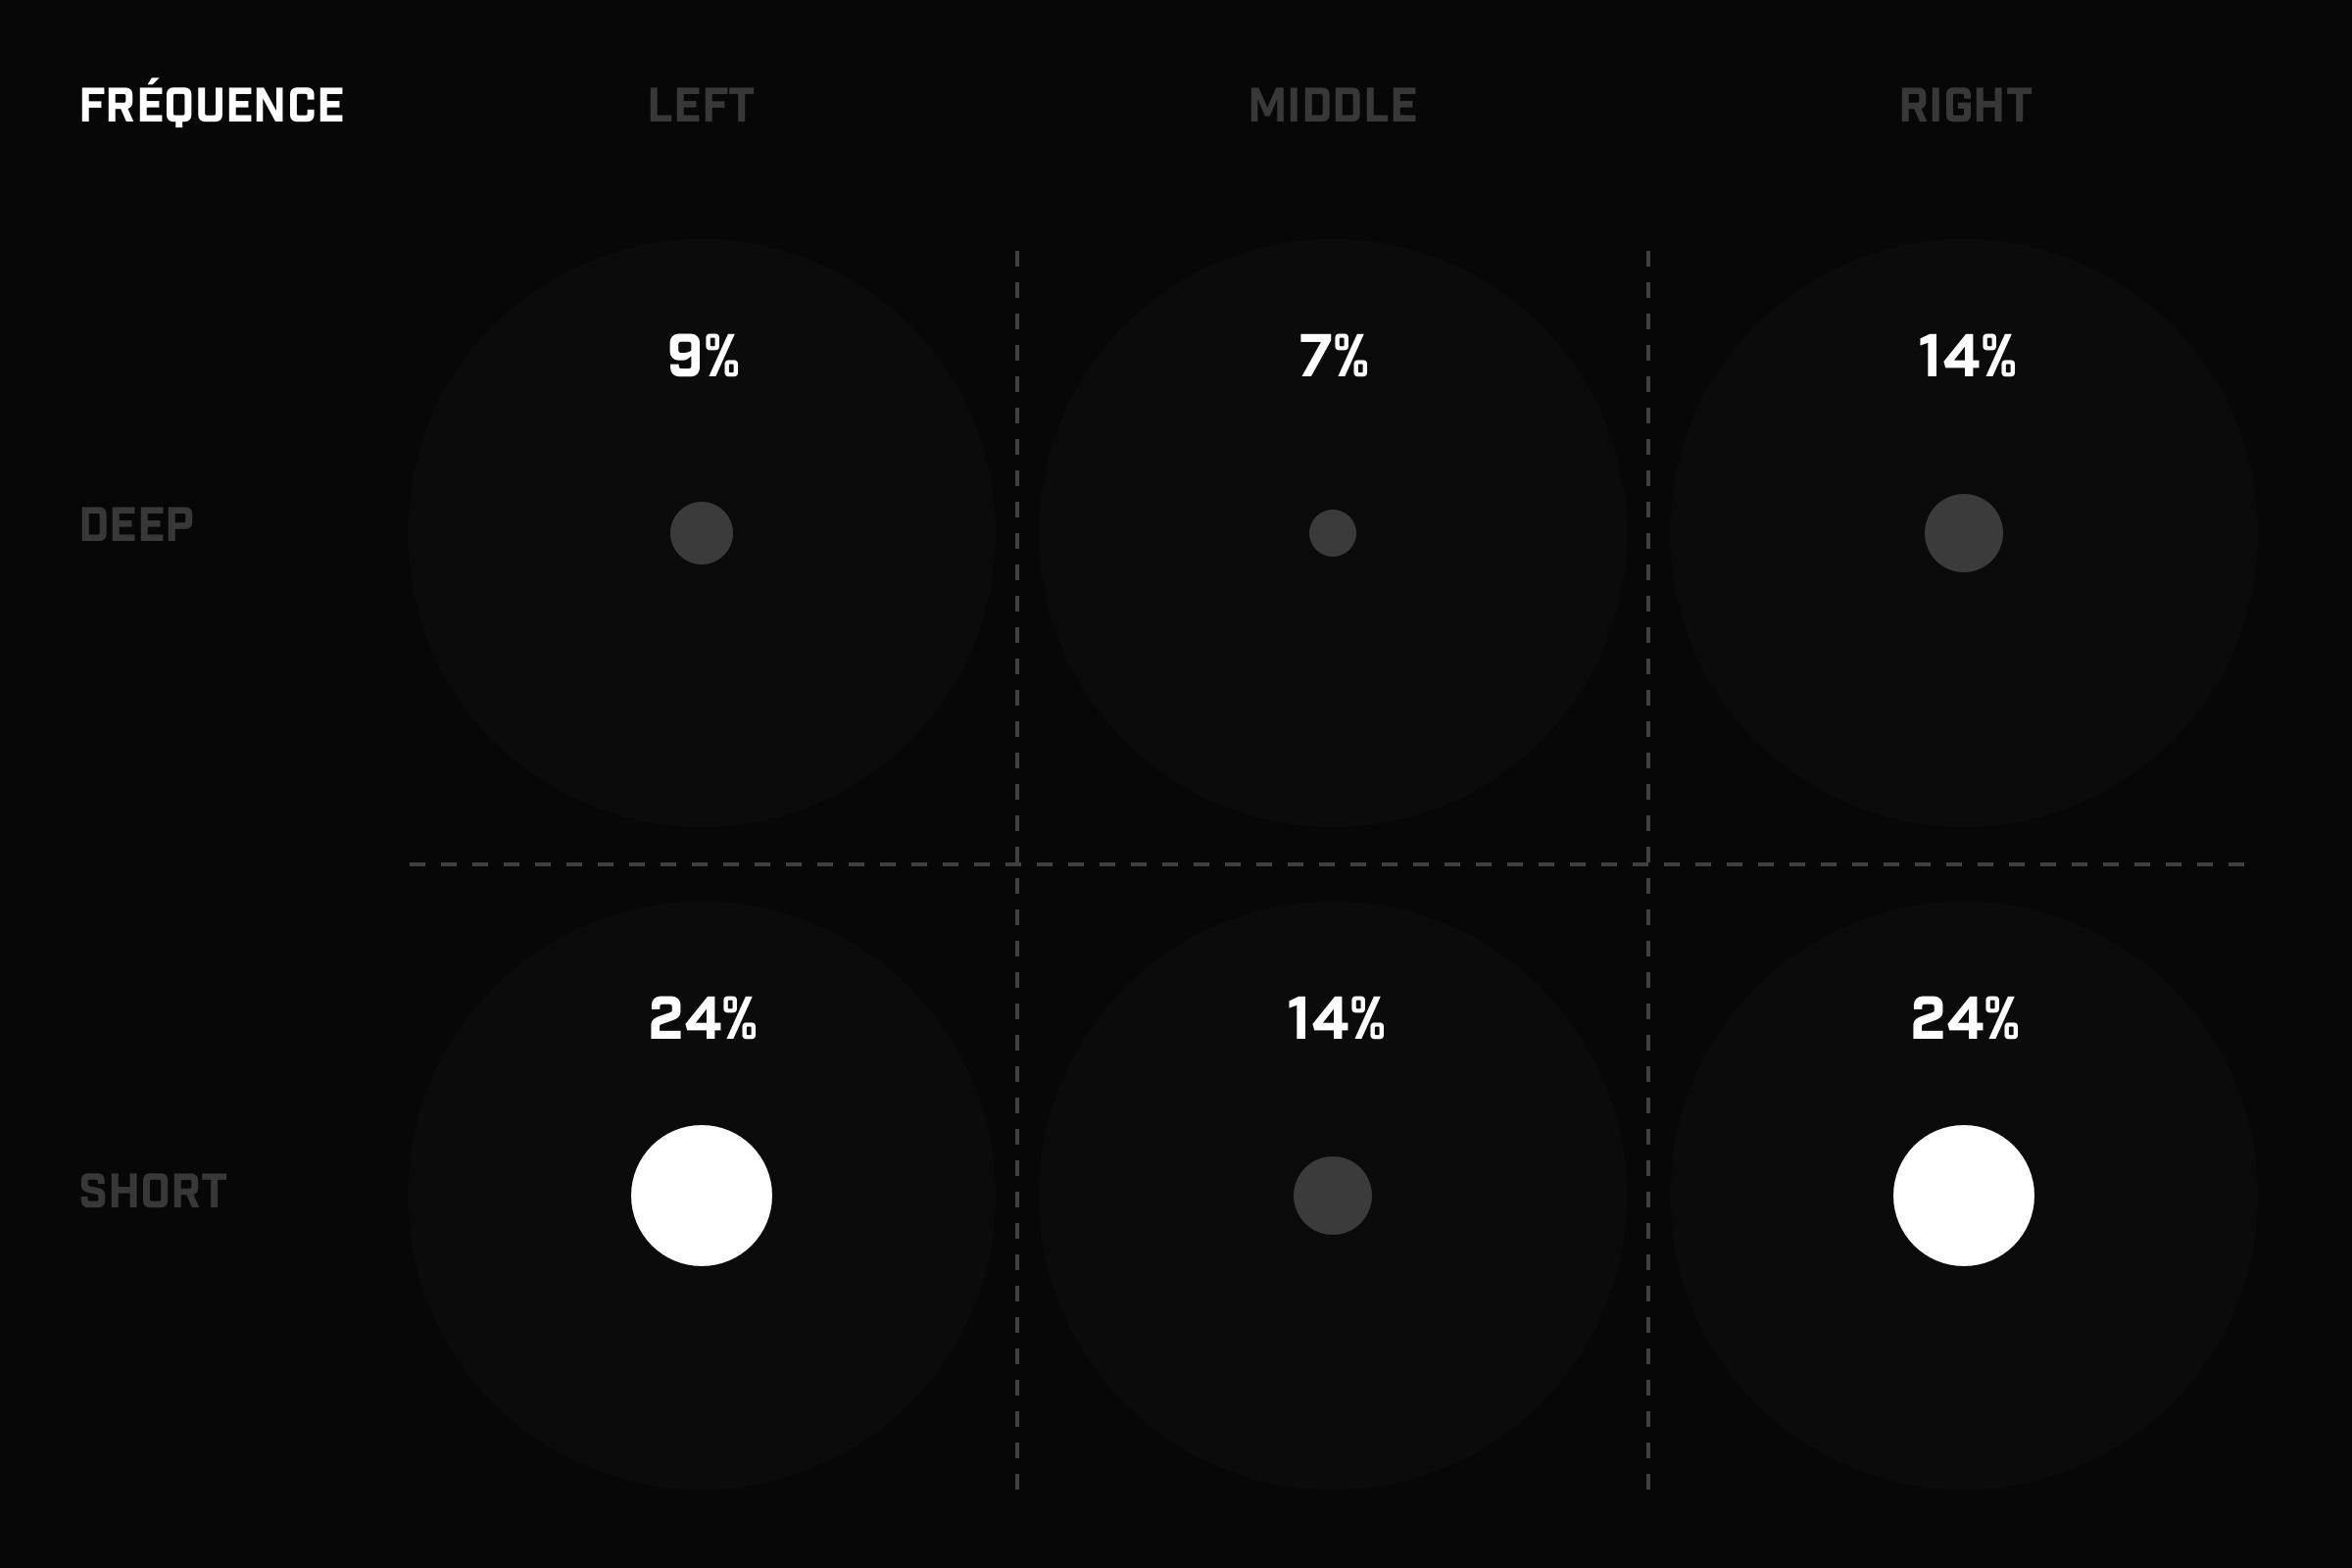Viewport: 2352px width, 1568px height.
Task: Select the 14% value in short middle
Action: click(1335, 1019)
